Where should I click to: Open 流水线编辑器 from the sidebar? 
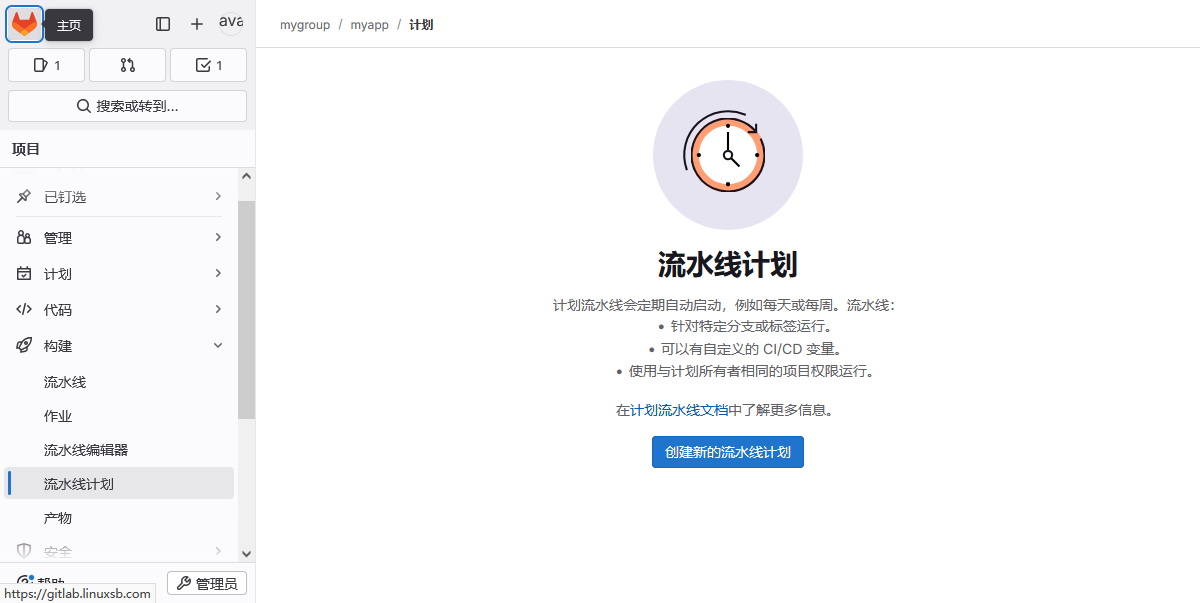pos(86,450)
